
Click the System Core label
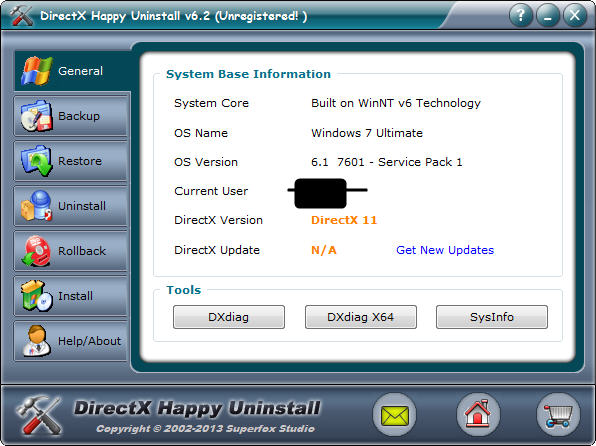tap(211, 103)
